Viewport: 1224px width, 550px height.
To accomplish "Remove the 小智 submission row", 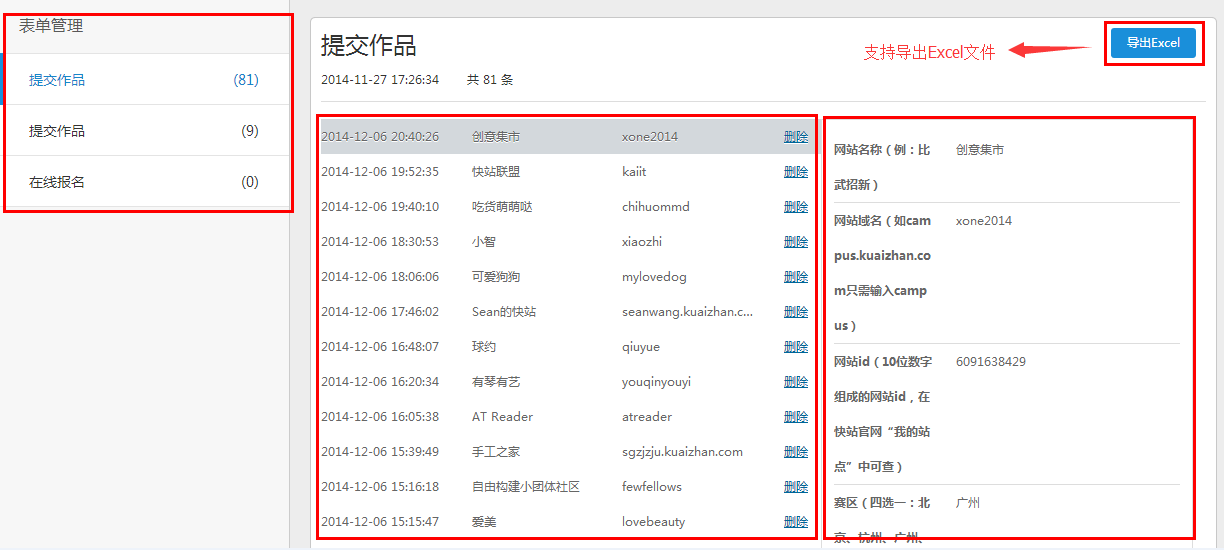I will (795, 242).
